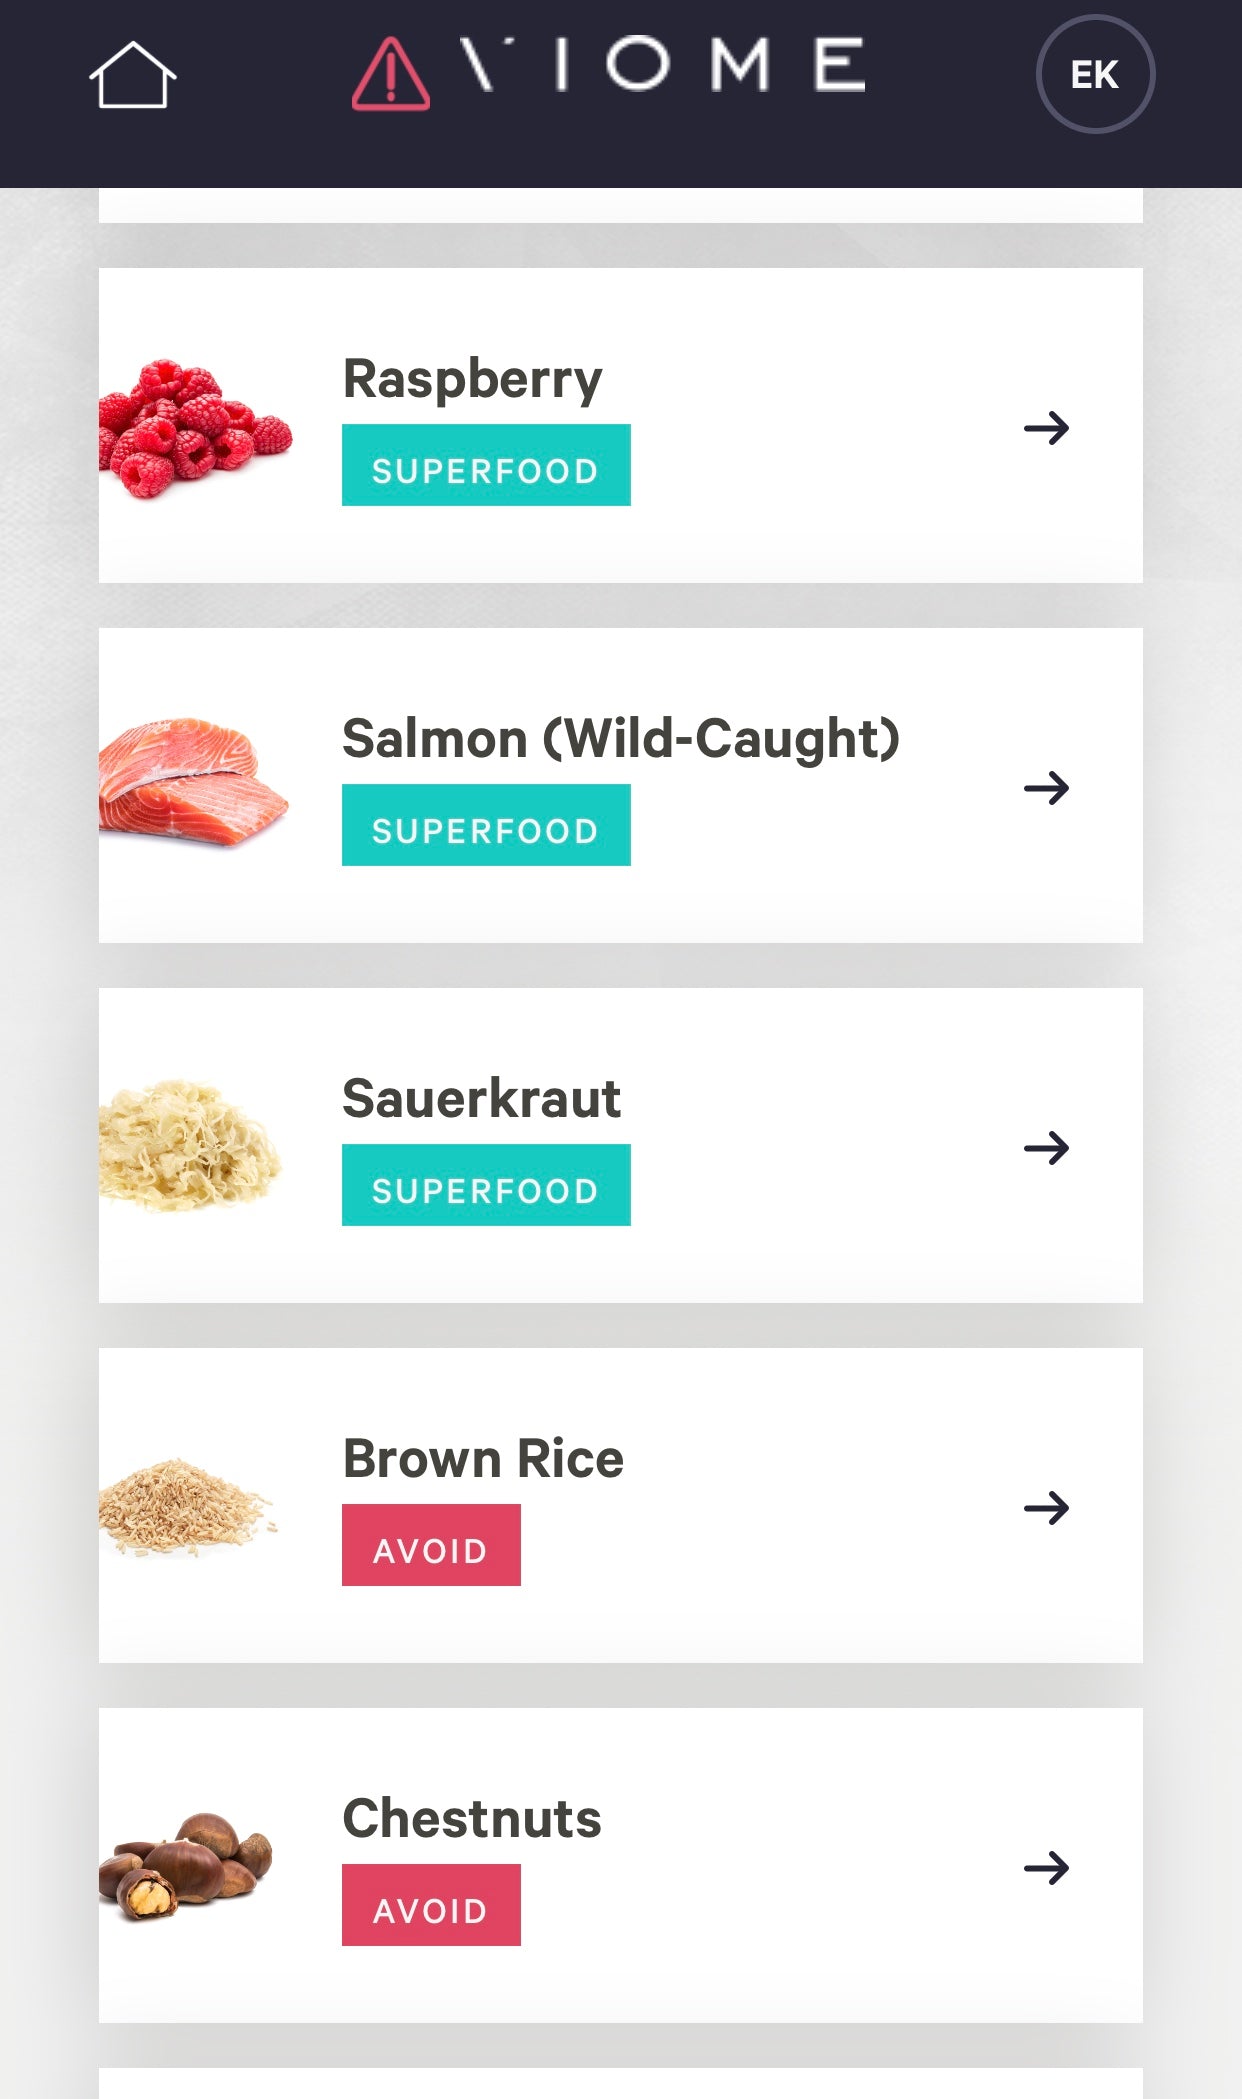1242x2099 pixels.
Task: Tap the salmon fillet image
Action: [x=193, y=782]
